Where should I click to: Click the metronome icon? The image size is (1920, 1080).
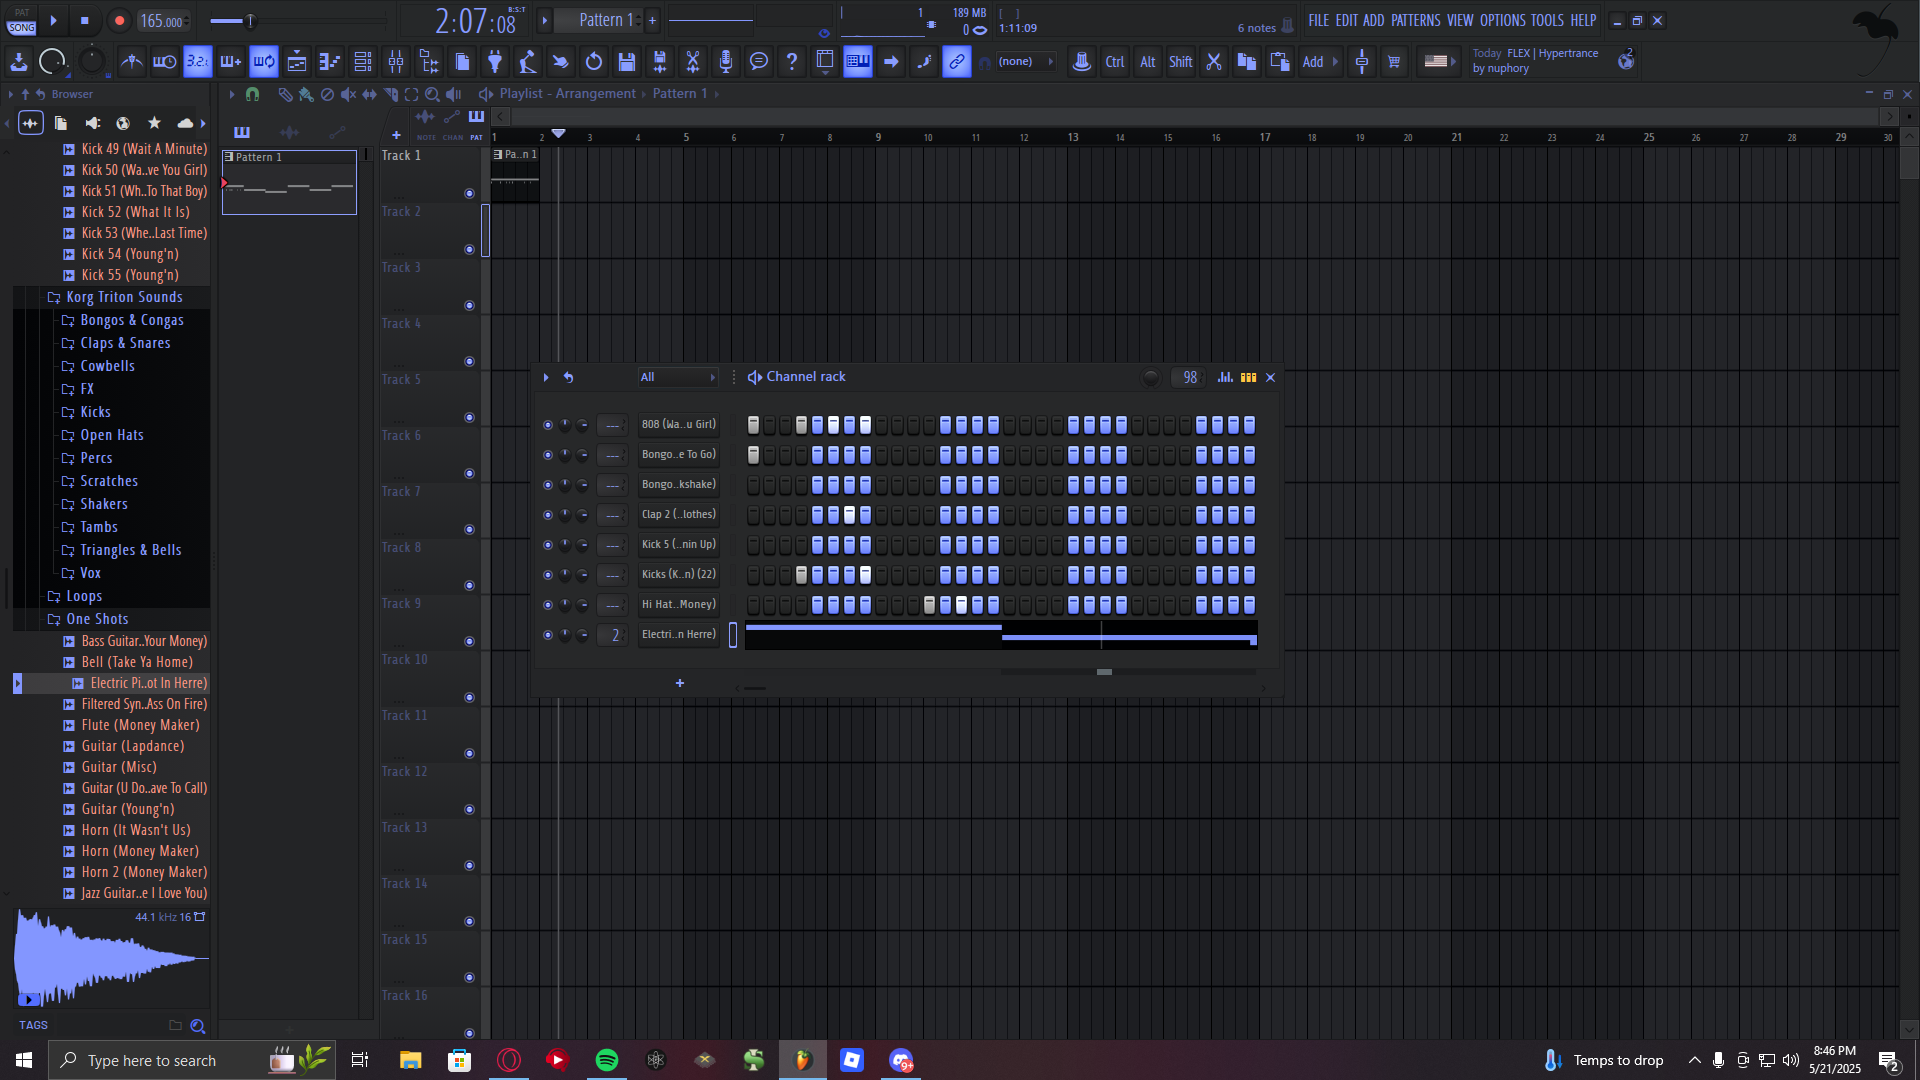131,62
